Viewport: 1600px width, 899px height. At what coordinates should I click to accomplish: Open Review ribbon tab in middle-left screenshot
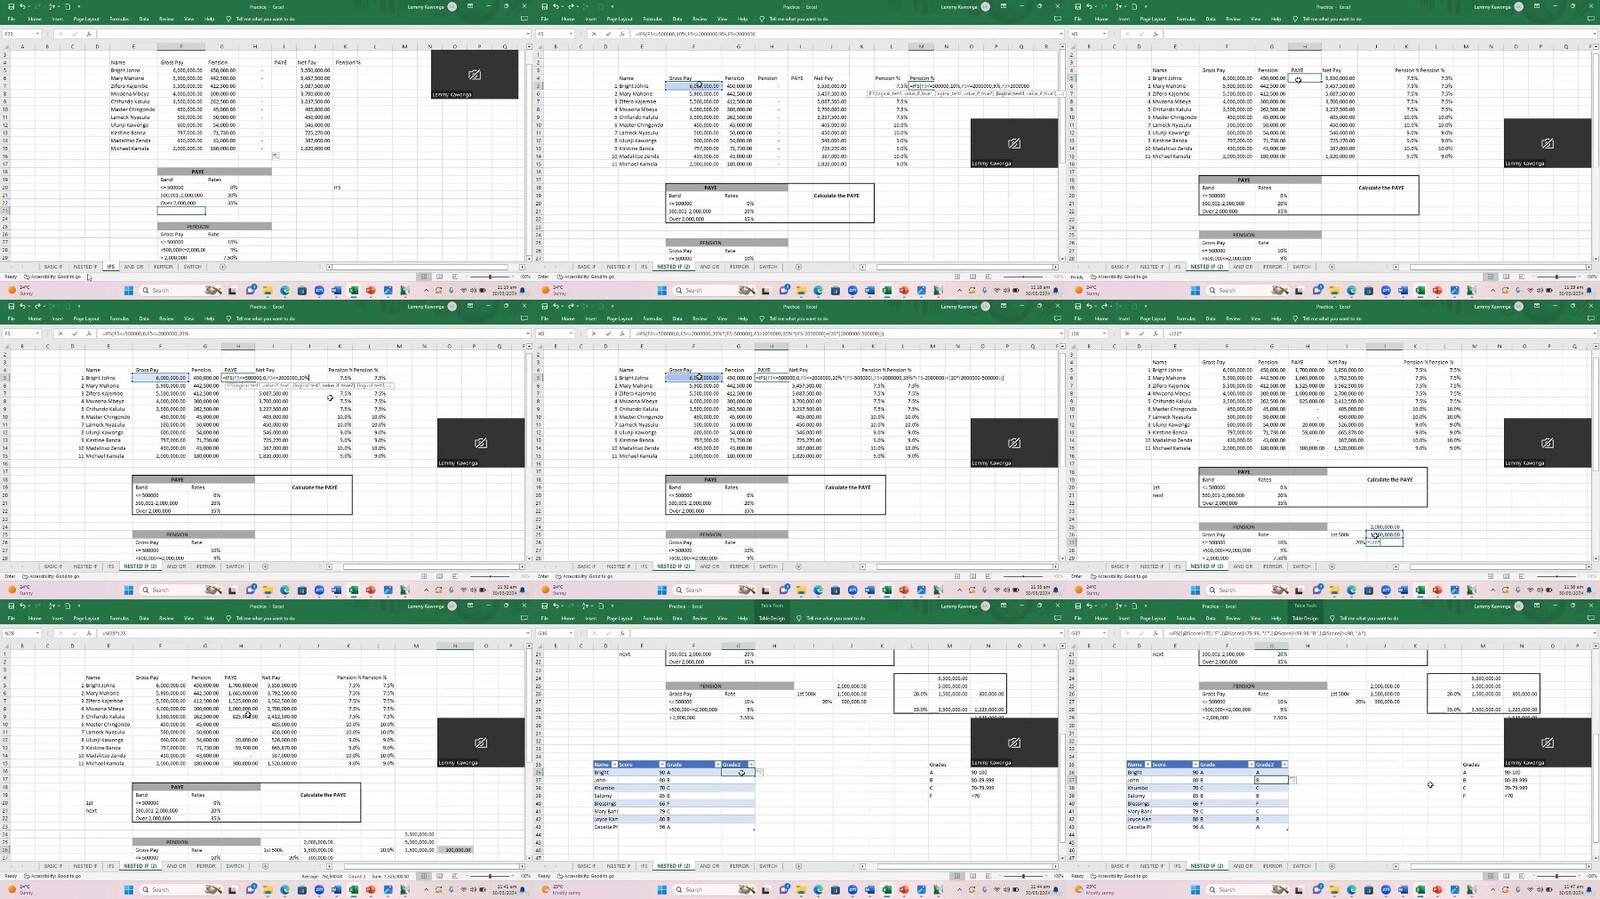coord(166,319)
